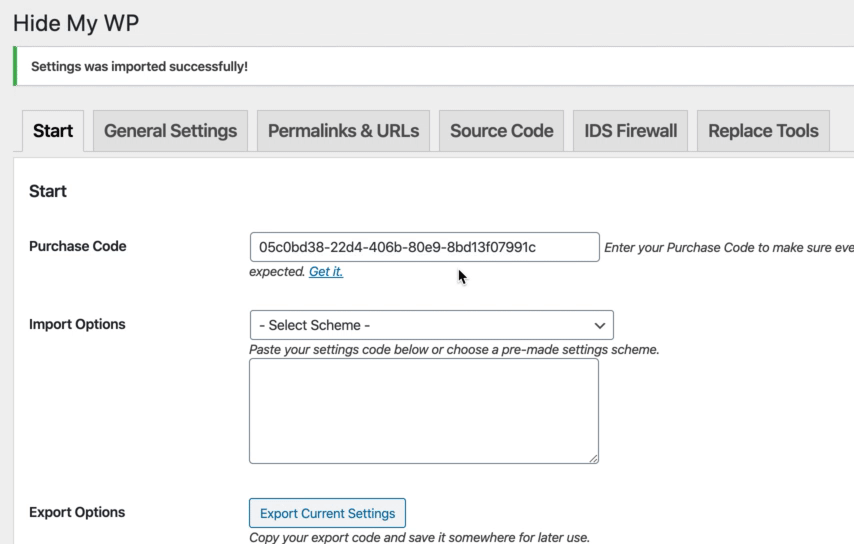
Task: Focus the settings code text area
Action: pos(423,410)
